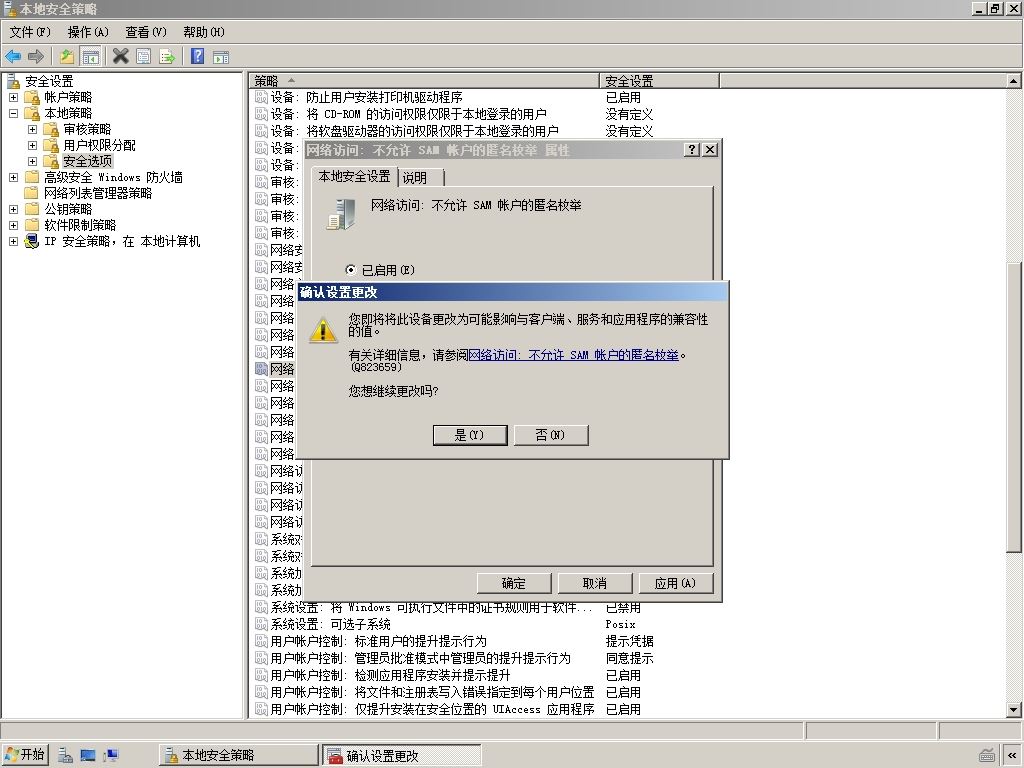Click 取消 in properties dialog
1024x768 pixels.
tap(595, 583)
